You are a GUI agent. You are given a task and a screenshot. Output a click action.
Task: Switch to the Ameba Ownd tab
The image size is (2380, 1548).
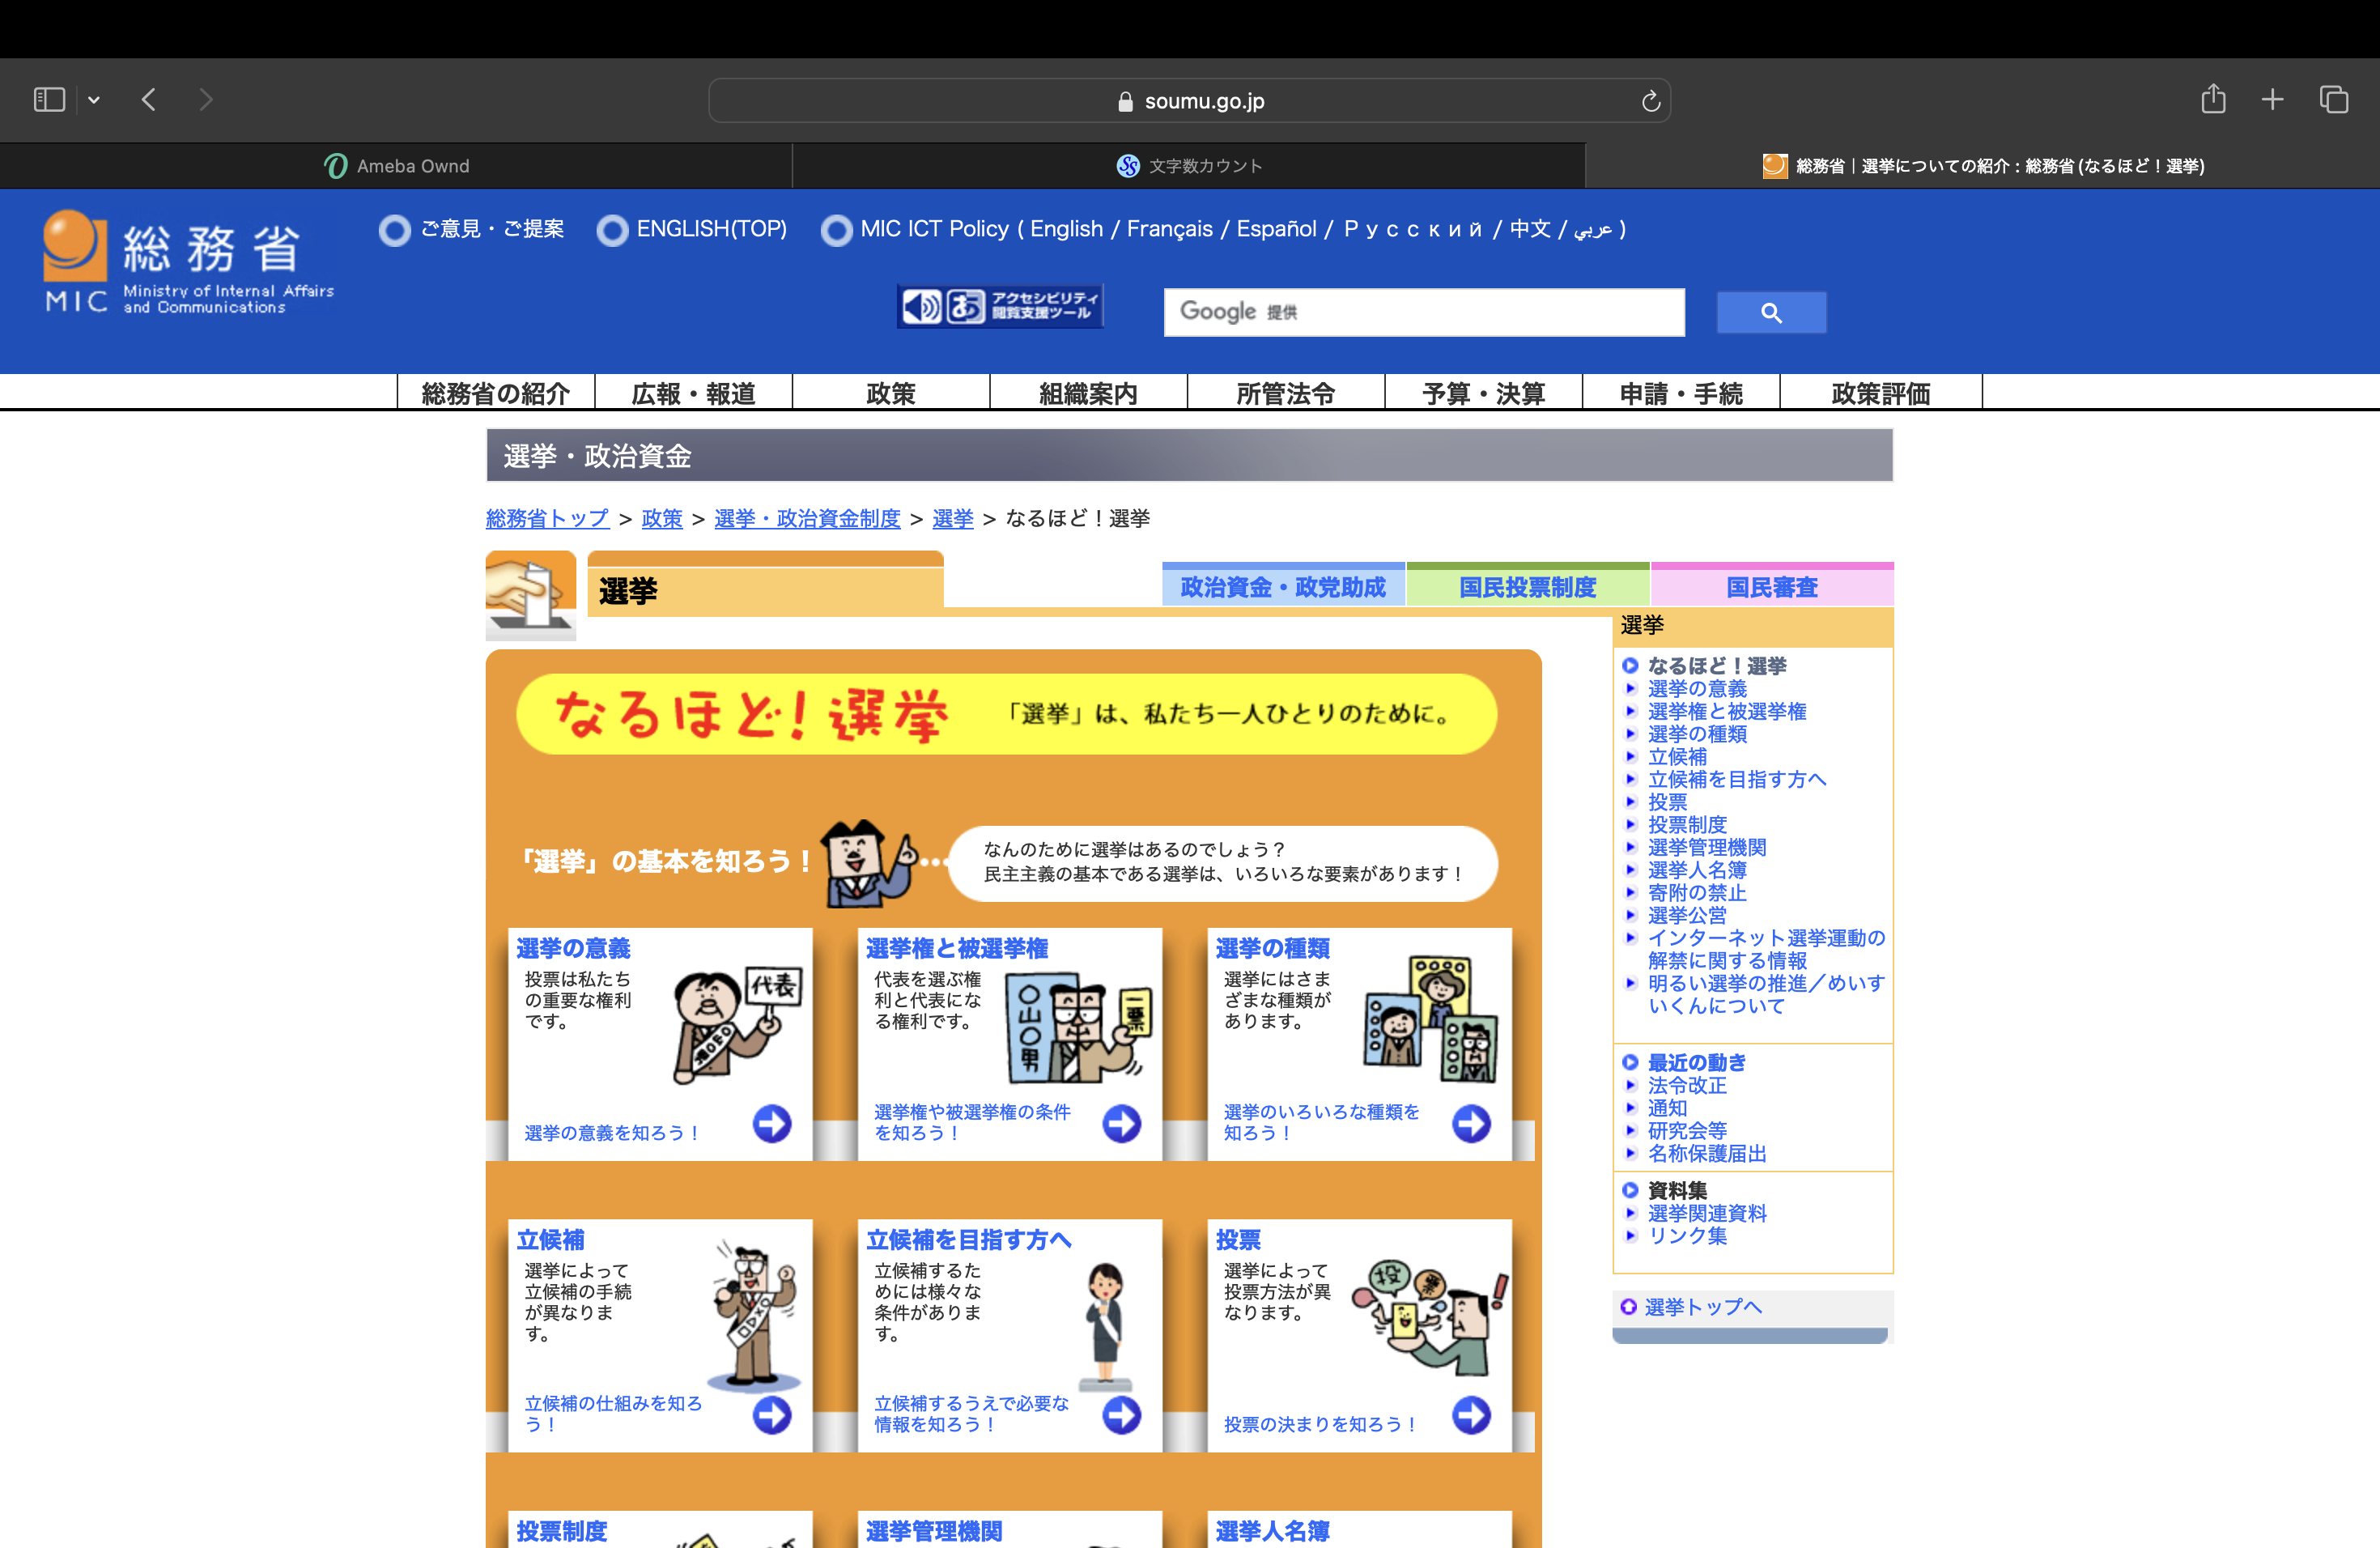pos(396,166)
